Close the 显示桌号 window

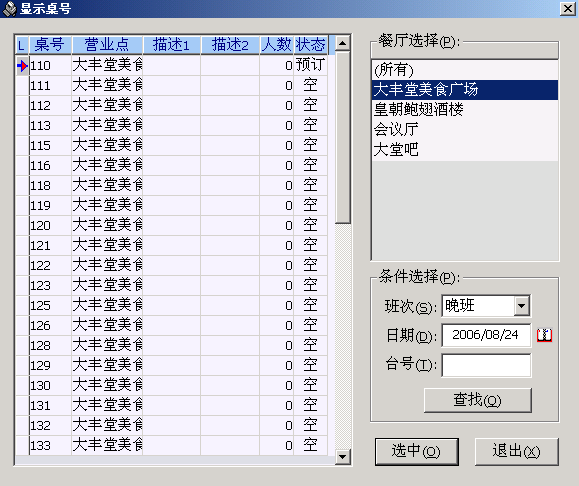click(x=567, y=8)
